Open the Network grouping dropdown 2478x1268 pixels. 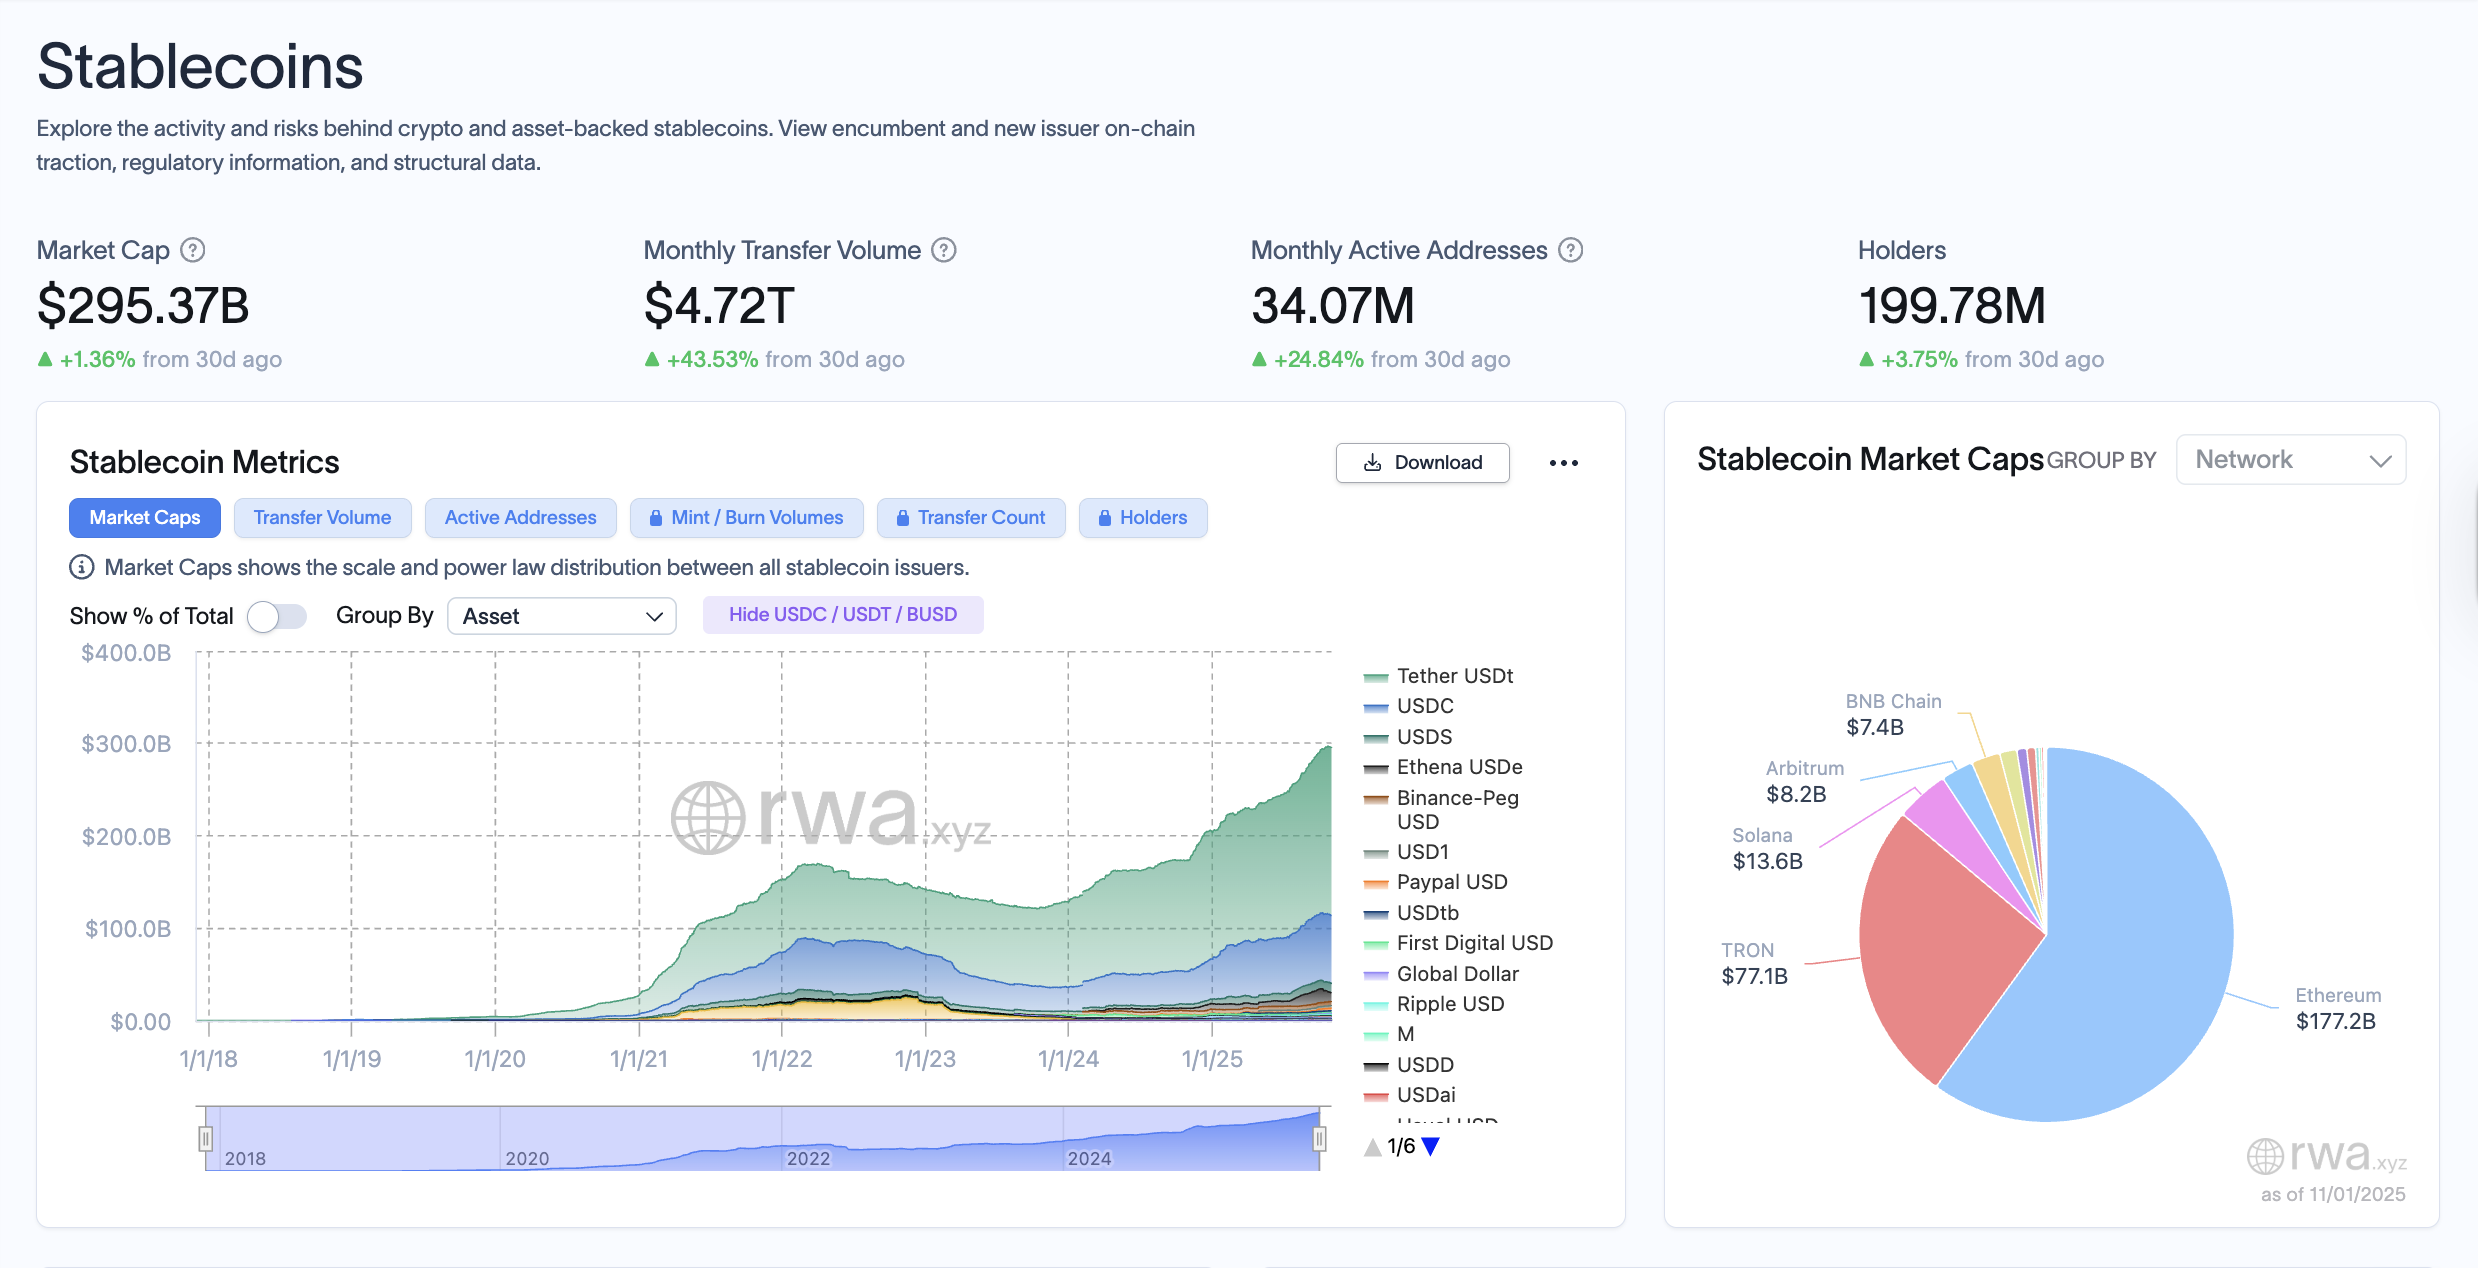point(2291,459)
